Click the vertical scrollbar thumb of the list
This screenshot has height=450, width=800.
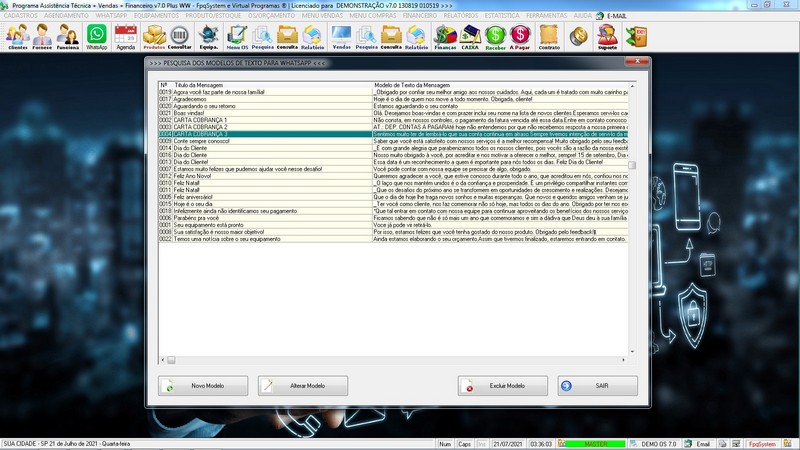pos(632,165)
